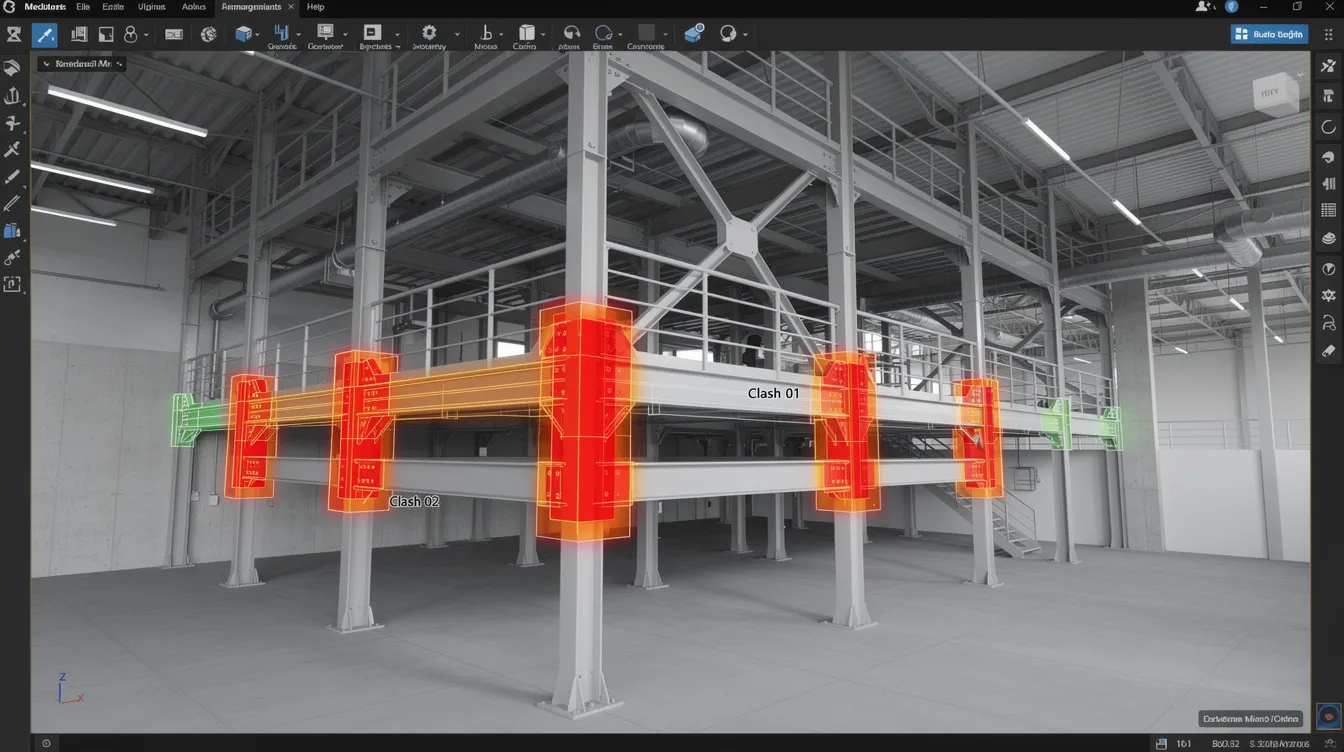Viewport: 1344px width, 752px height.
Task: Open the Help menu
Action: pos(315,7)
